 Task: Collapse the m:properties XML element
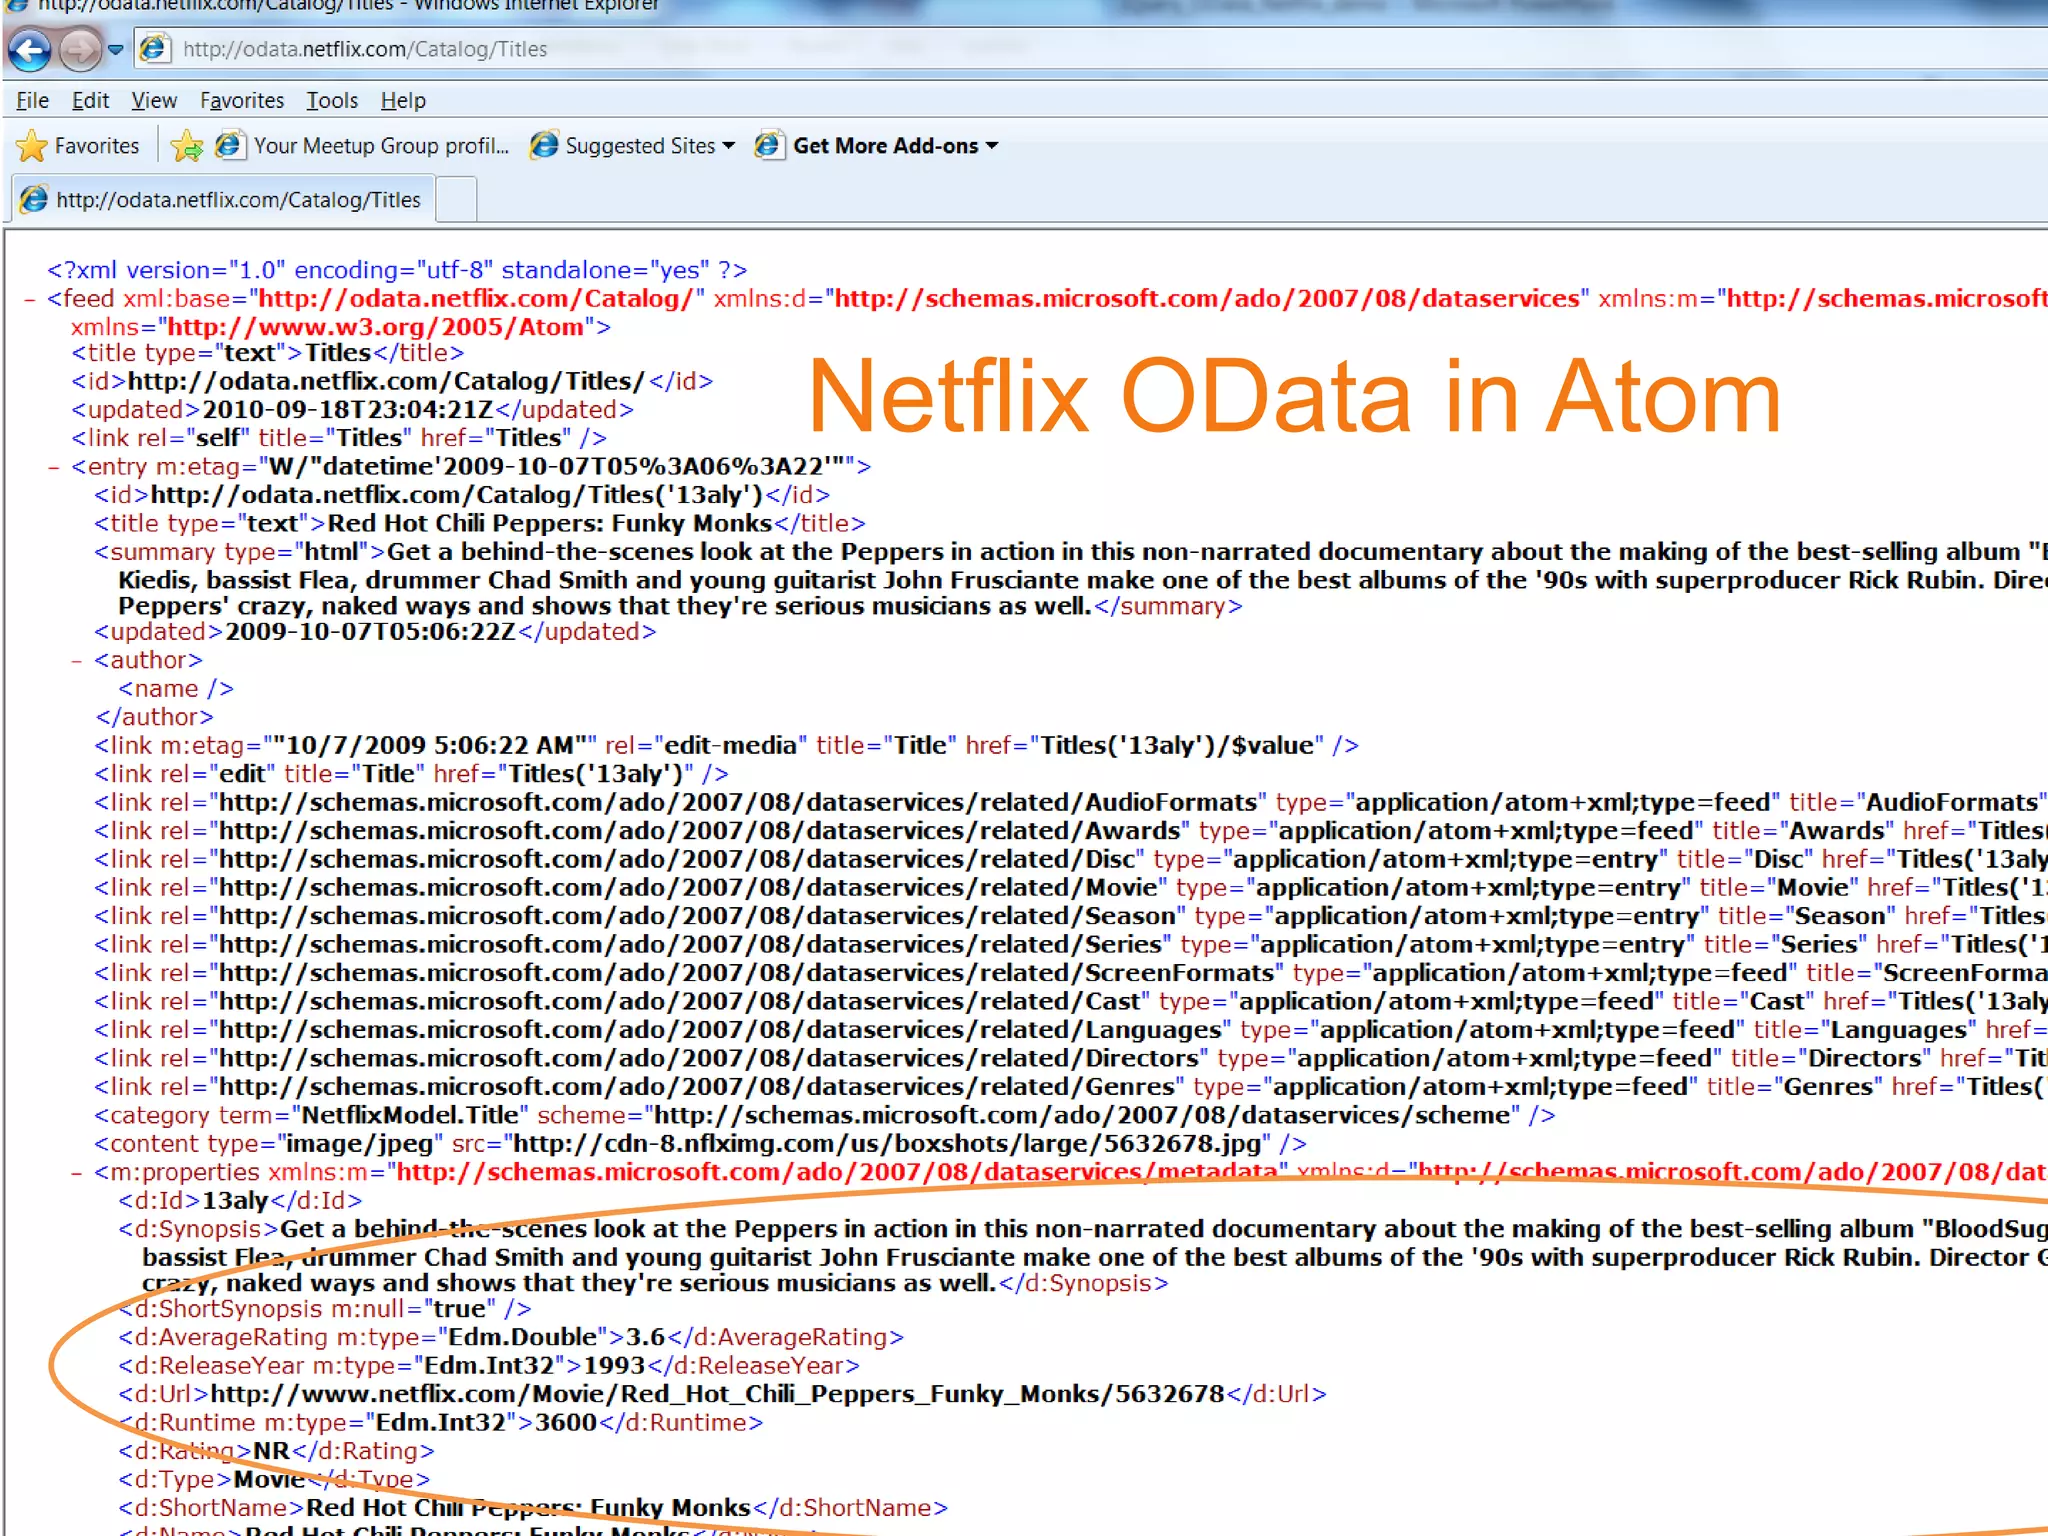coord(77,1173)
